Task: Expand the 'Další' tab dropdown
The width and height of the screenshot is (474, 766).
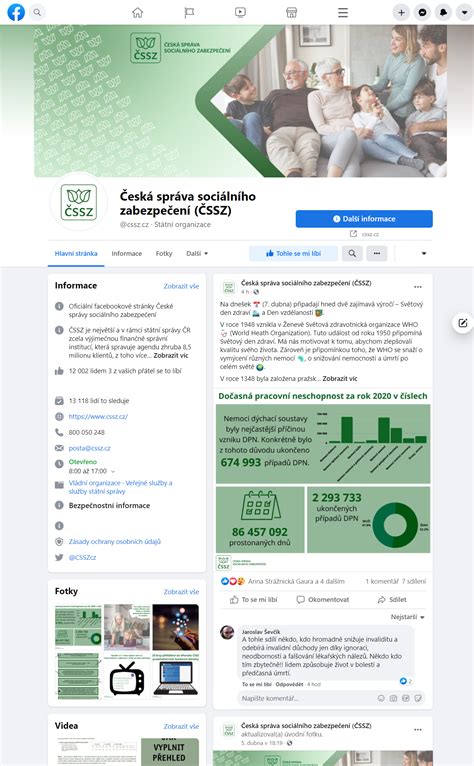Action: tap(197, 253)
